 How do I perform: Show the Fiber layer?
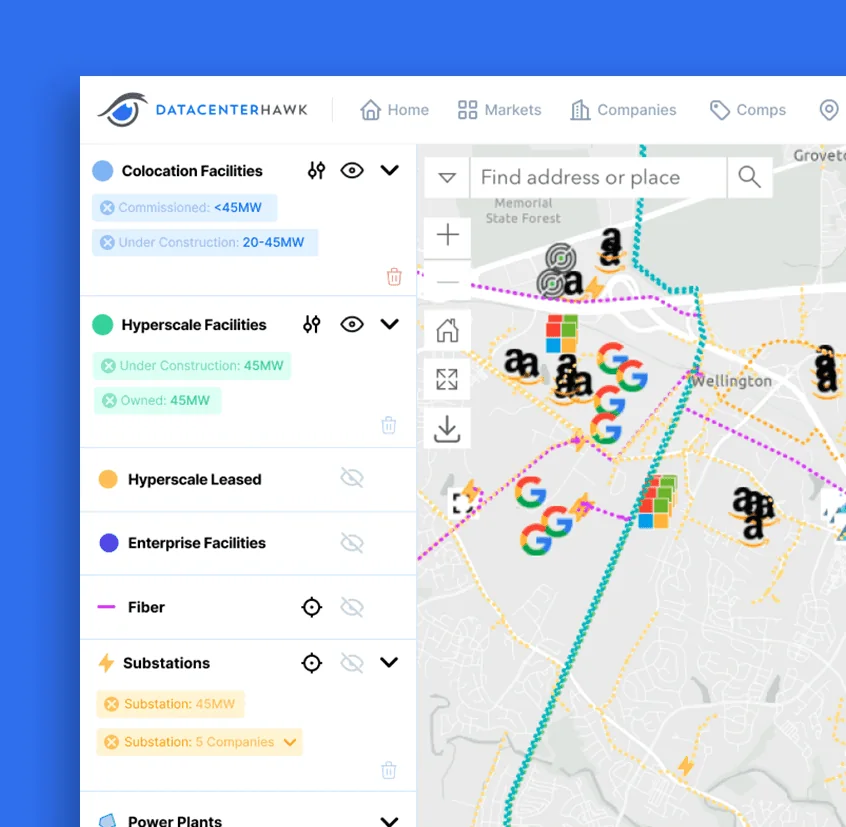coord(352,607)
